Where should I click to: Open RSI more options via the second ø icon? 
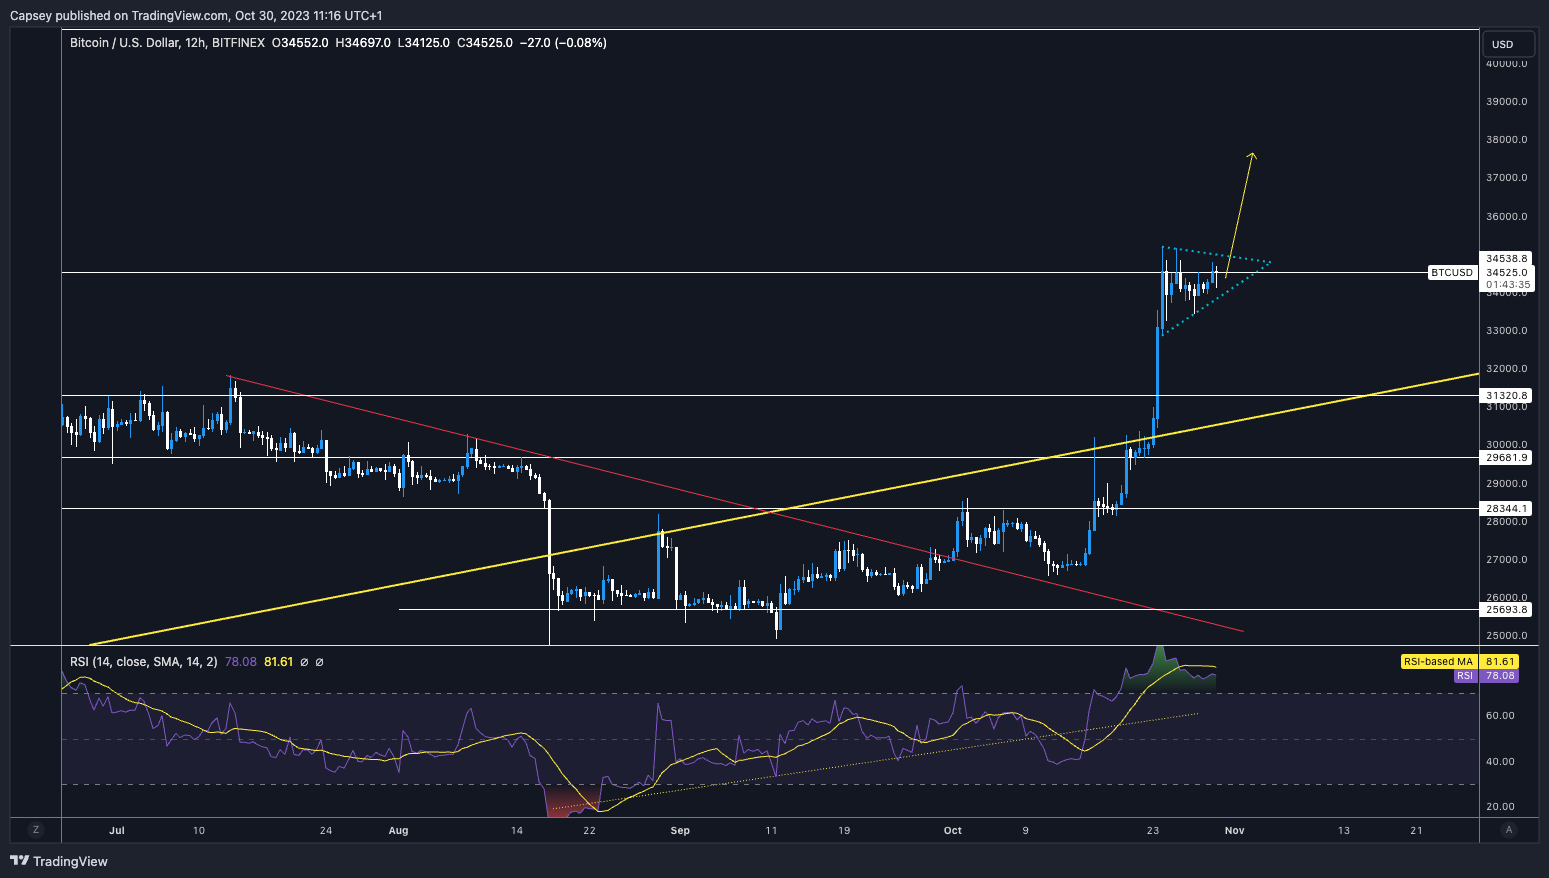point(318,661)
